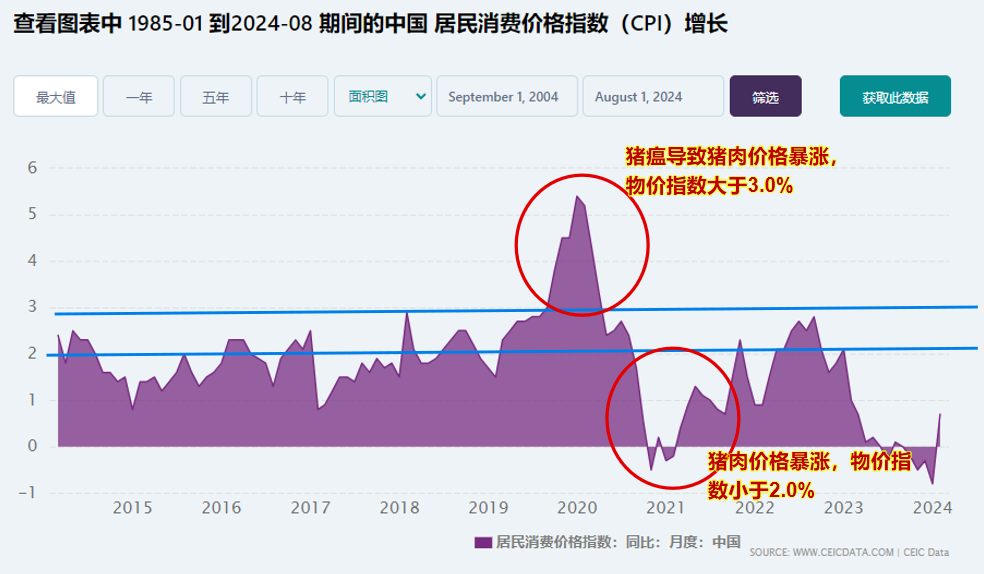Click the lowest dip near 2024
984x574 pixels.
click(x=932, y=483)
